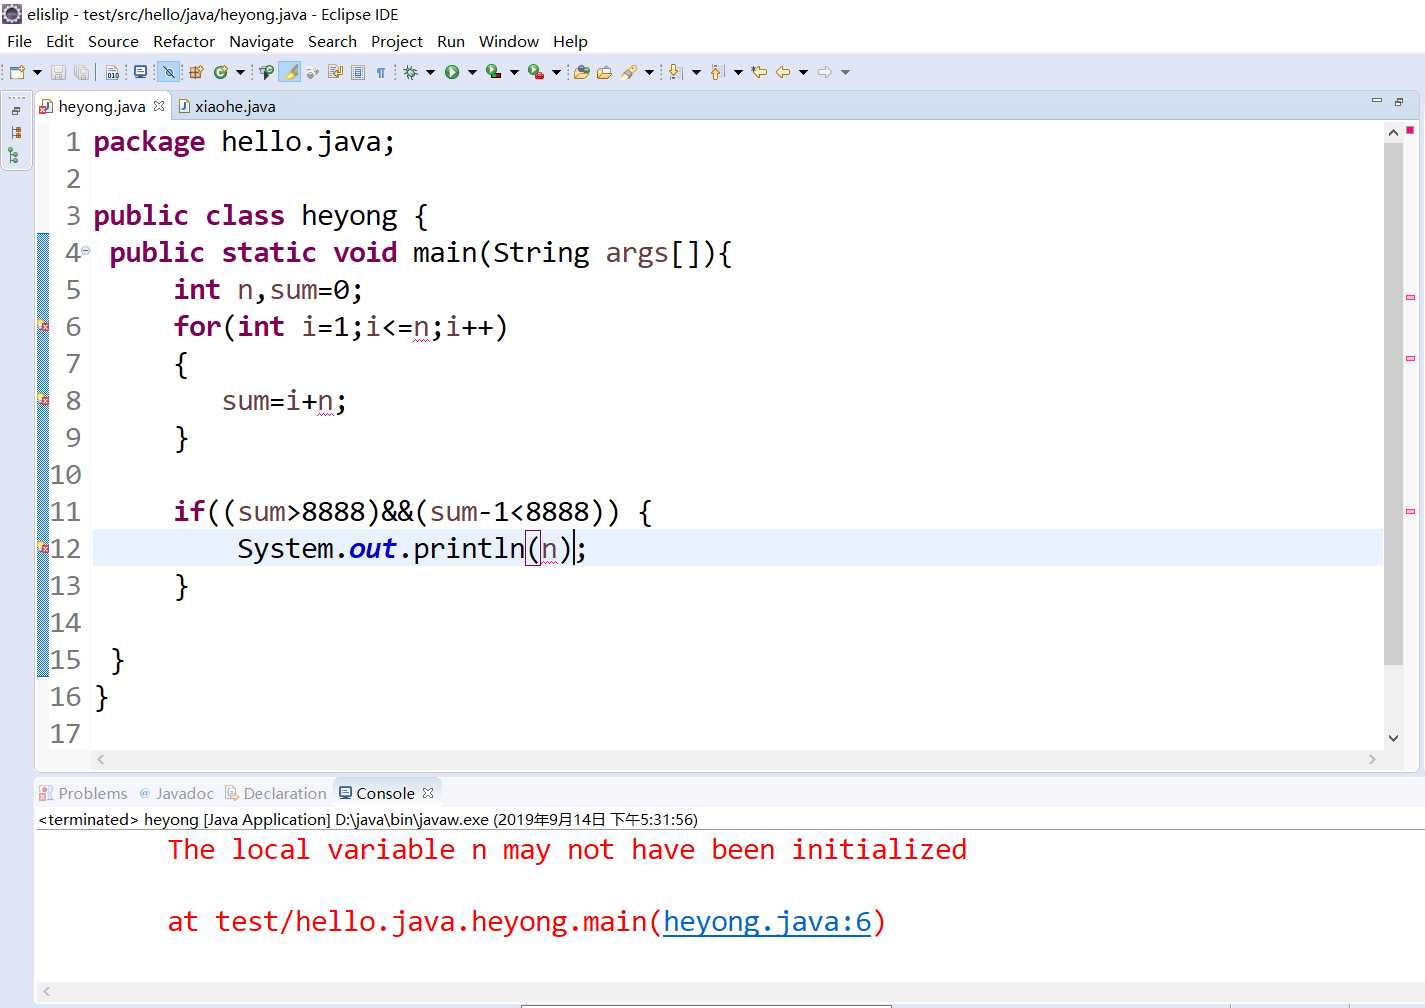Image resolution: width=1425 pixels, height=1008 pixels.
Task: Restore the minimized view stack icon
Action: [16, 110]
